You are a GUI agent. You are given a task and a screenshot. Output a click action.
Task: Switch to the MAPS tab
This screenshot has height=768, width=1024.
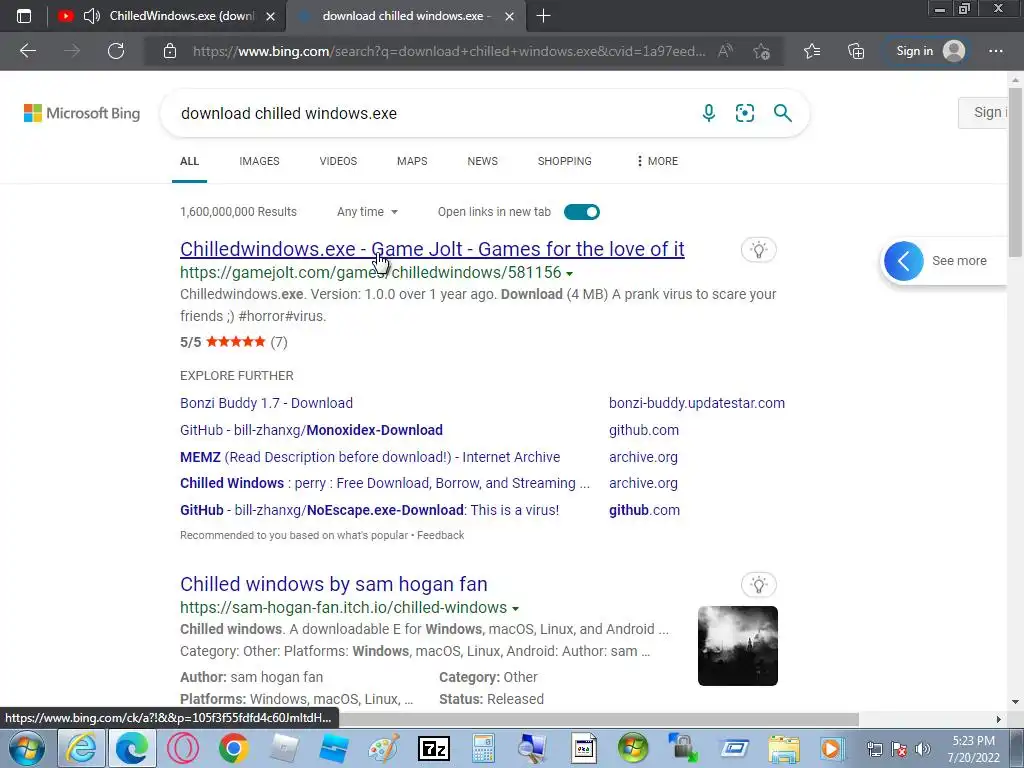pos(412,161)
